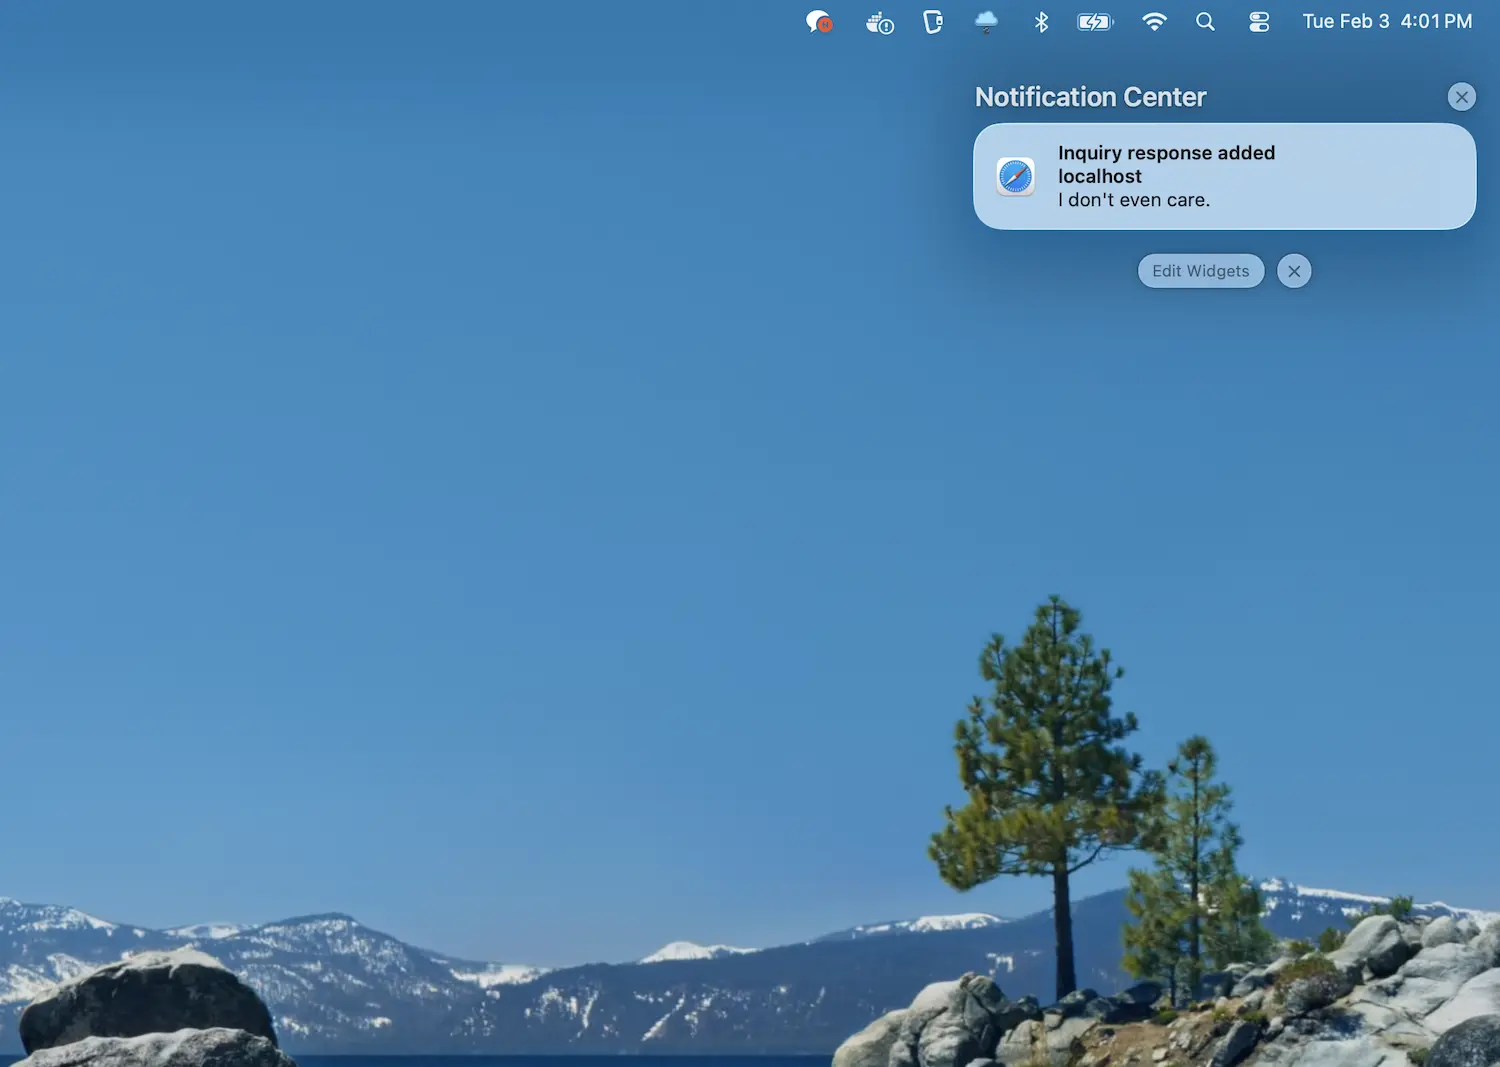Click the Notification Center heading

[1090, 97]
